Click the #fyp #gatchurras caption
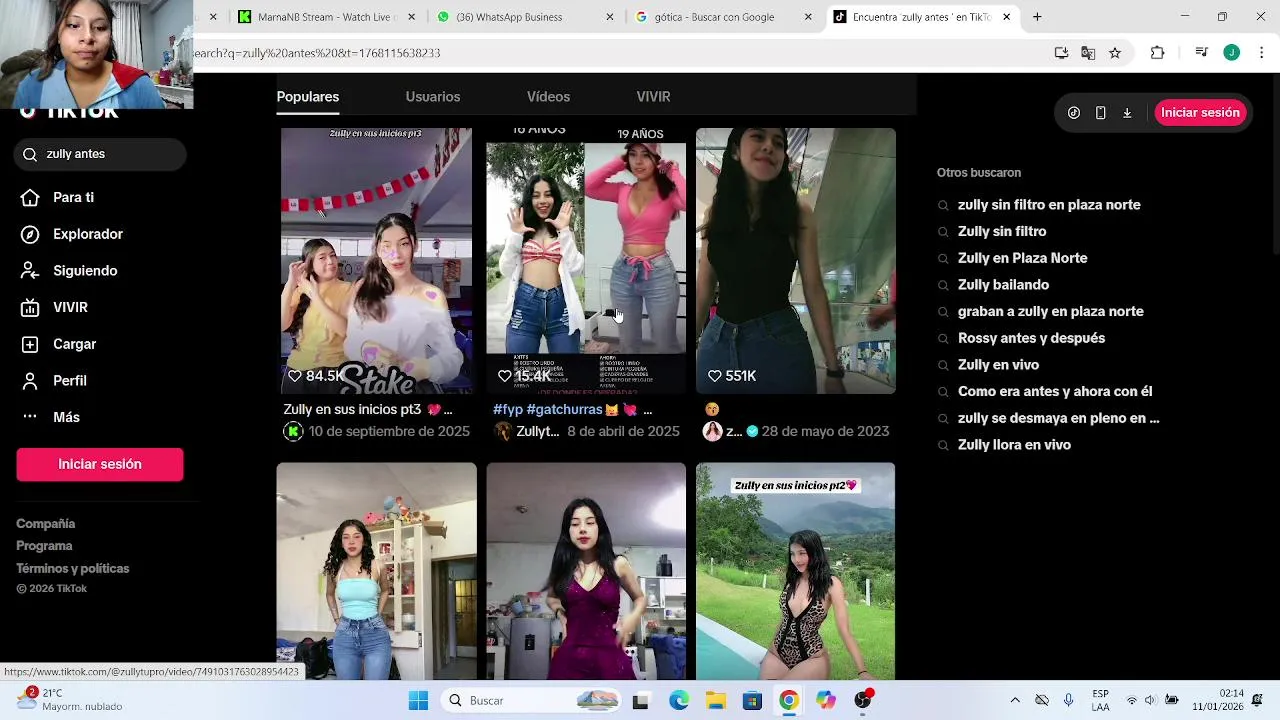The width and height of the screenshot is (1280, 720). 572,410
